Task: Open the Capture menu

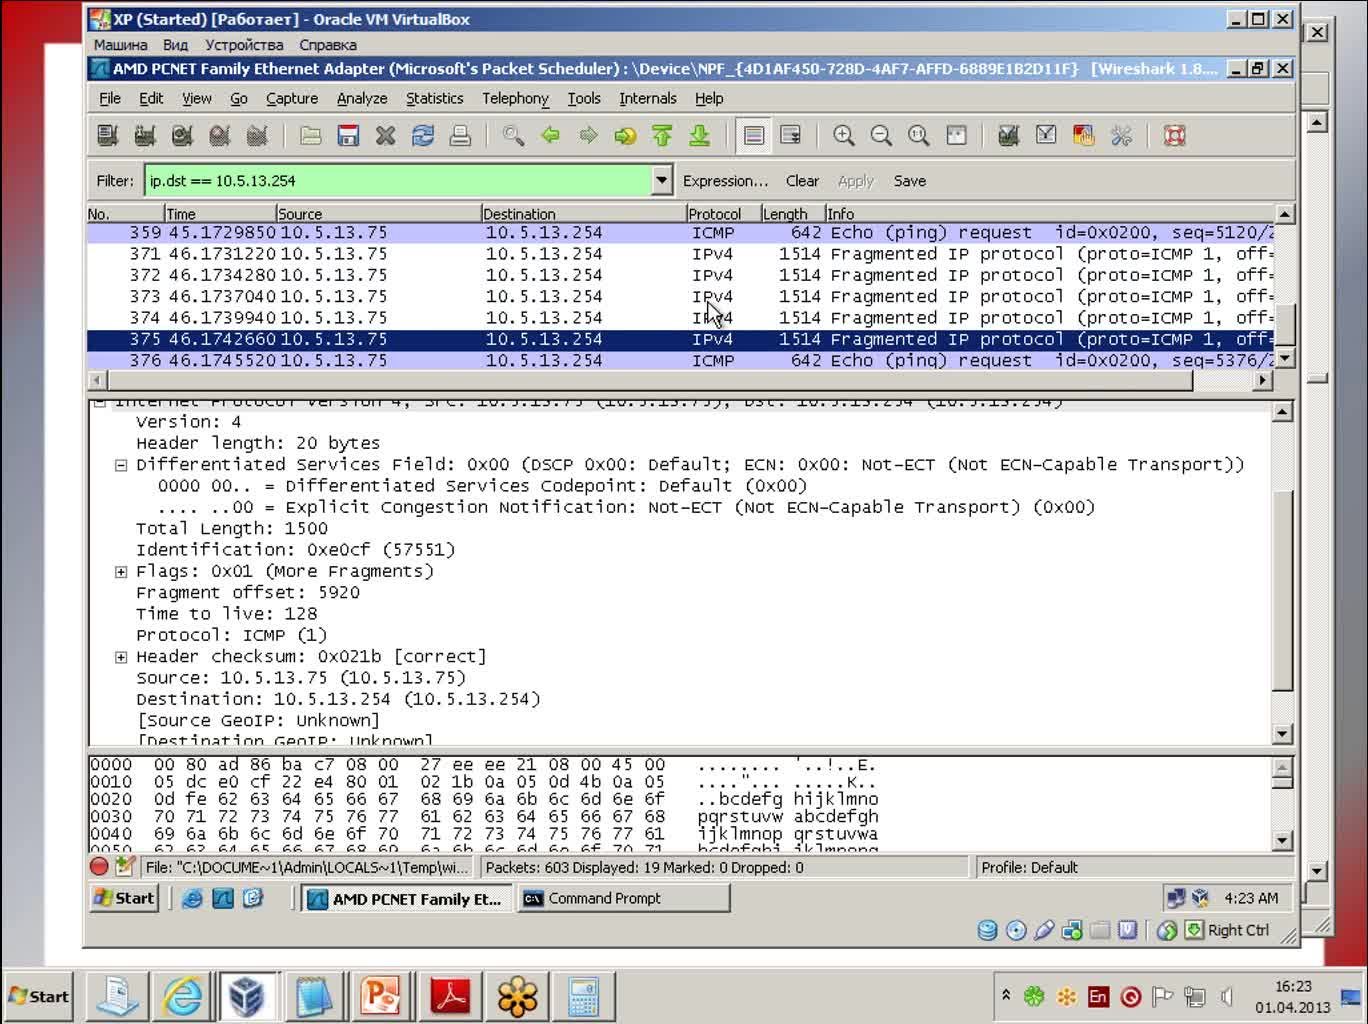Action: pyautogui.click(x=292, y=98)
